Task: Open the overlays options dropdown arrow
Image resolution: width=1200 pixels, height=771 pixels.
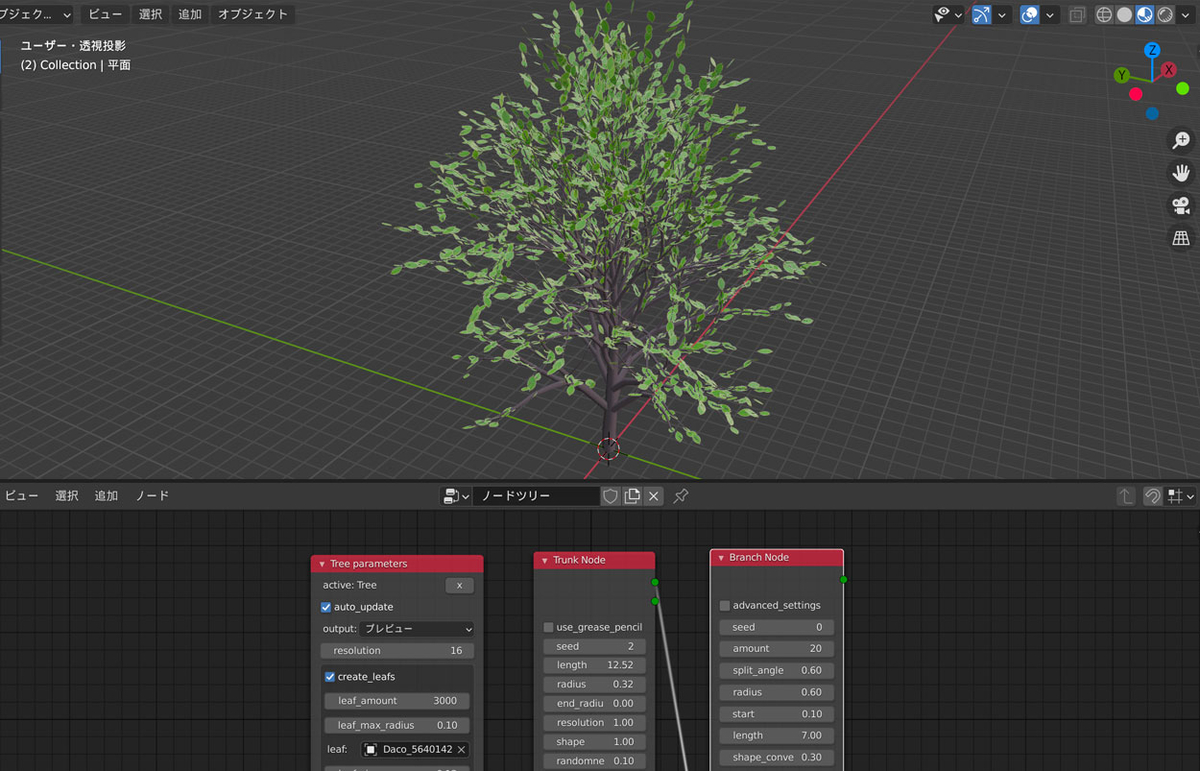Action: (1050, 15)
